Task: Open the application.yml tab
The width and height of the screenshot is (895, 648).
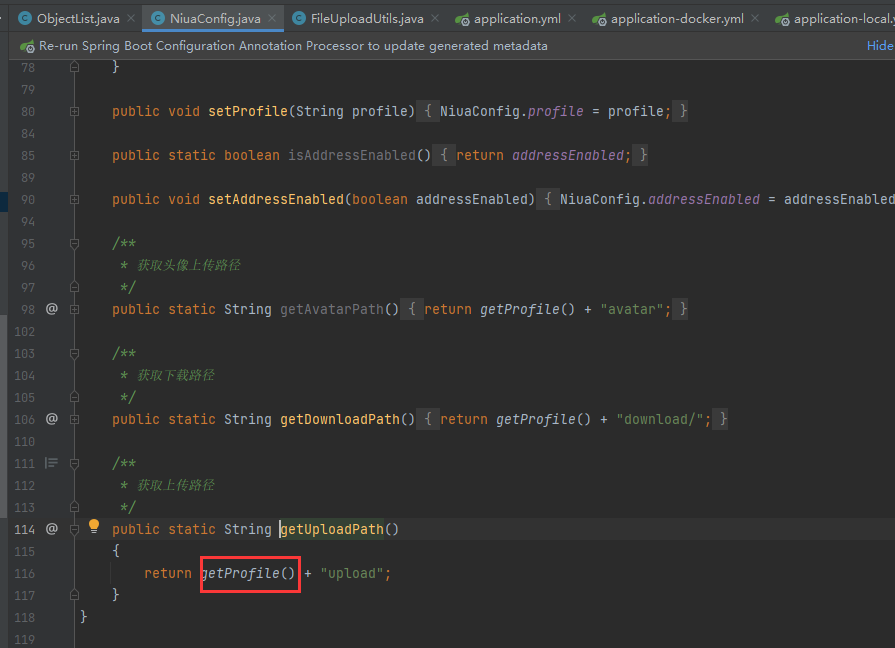Action: click(517, 19)
